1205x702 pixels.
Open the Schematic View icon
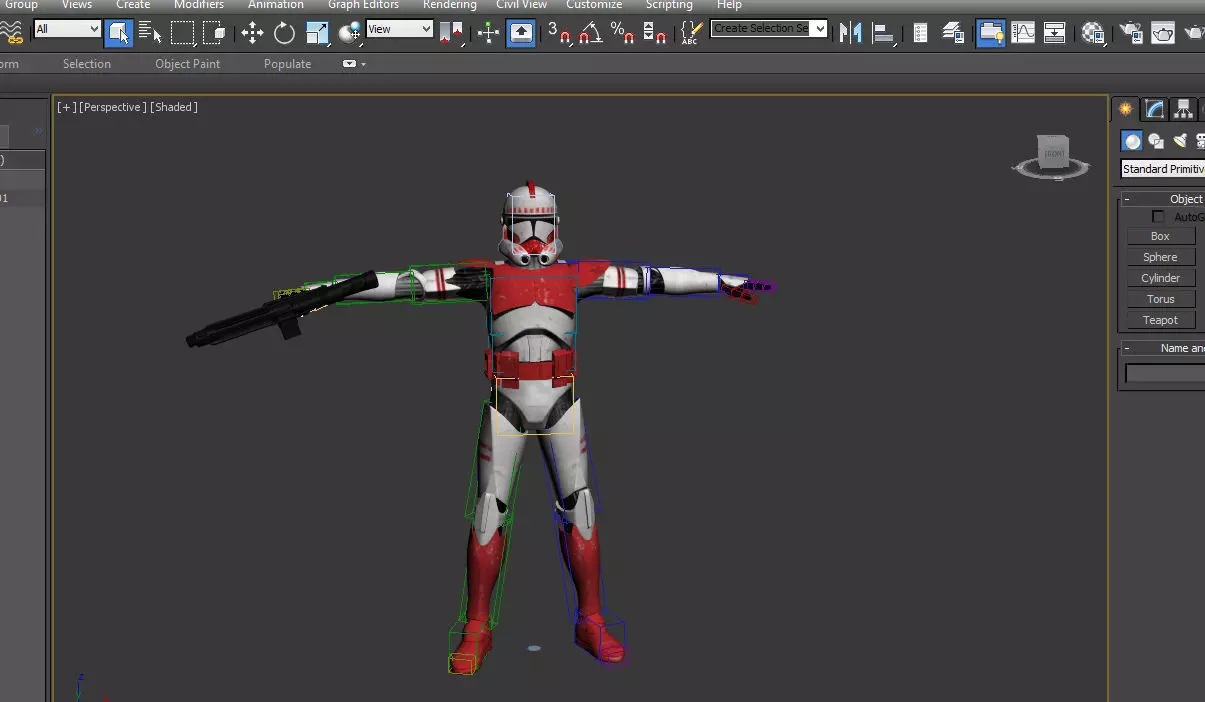coord(1055,33)
